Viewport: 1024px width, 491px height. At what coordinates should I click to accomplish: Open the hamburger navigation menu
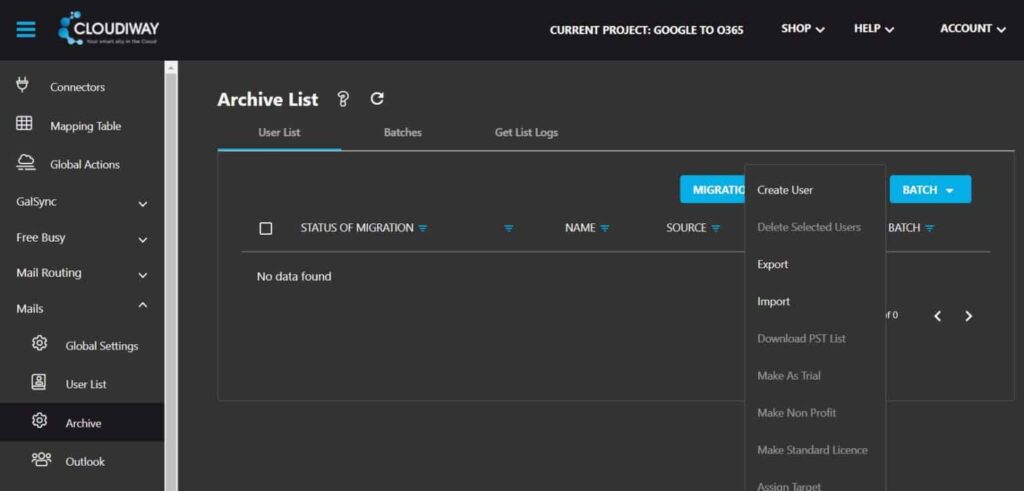(x=25, y=30)
